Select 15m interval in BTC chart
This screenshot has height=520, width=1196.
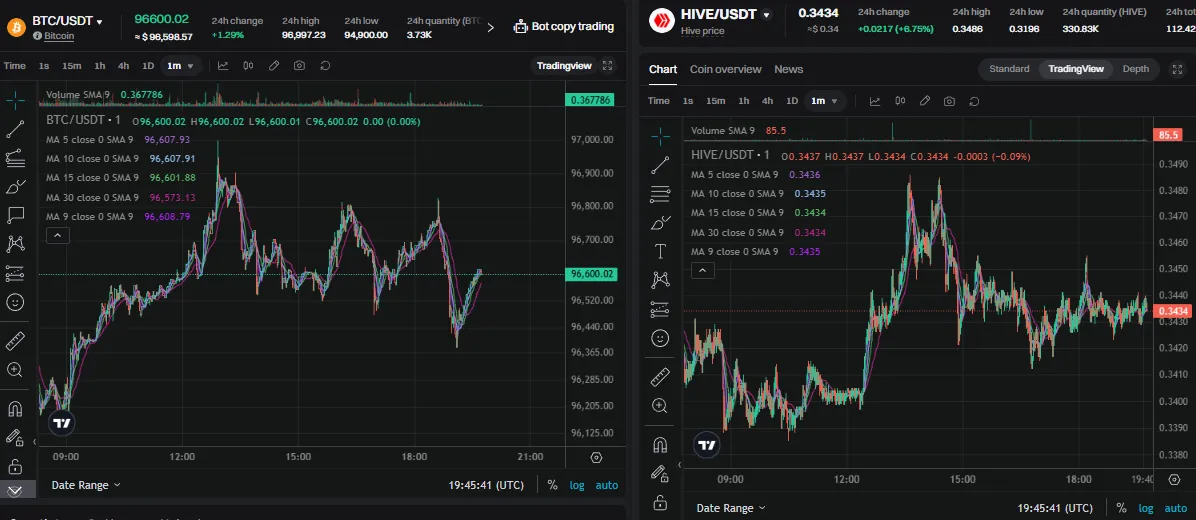(72, 66)
